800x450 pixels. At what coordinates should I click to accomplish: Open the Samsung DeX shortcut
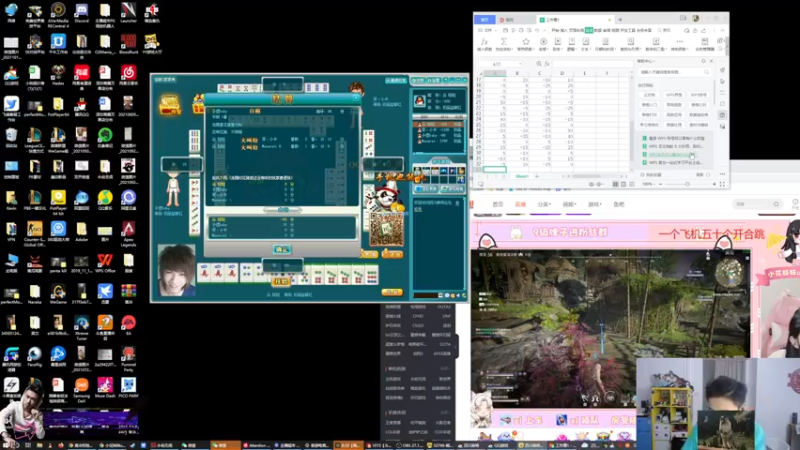click(x=82, y=390)
